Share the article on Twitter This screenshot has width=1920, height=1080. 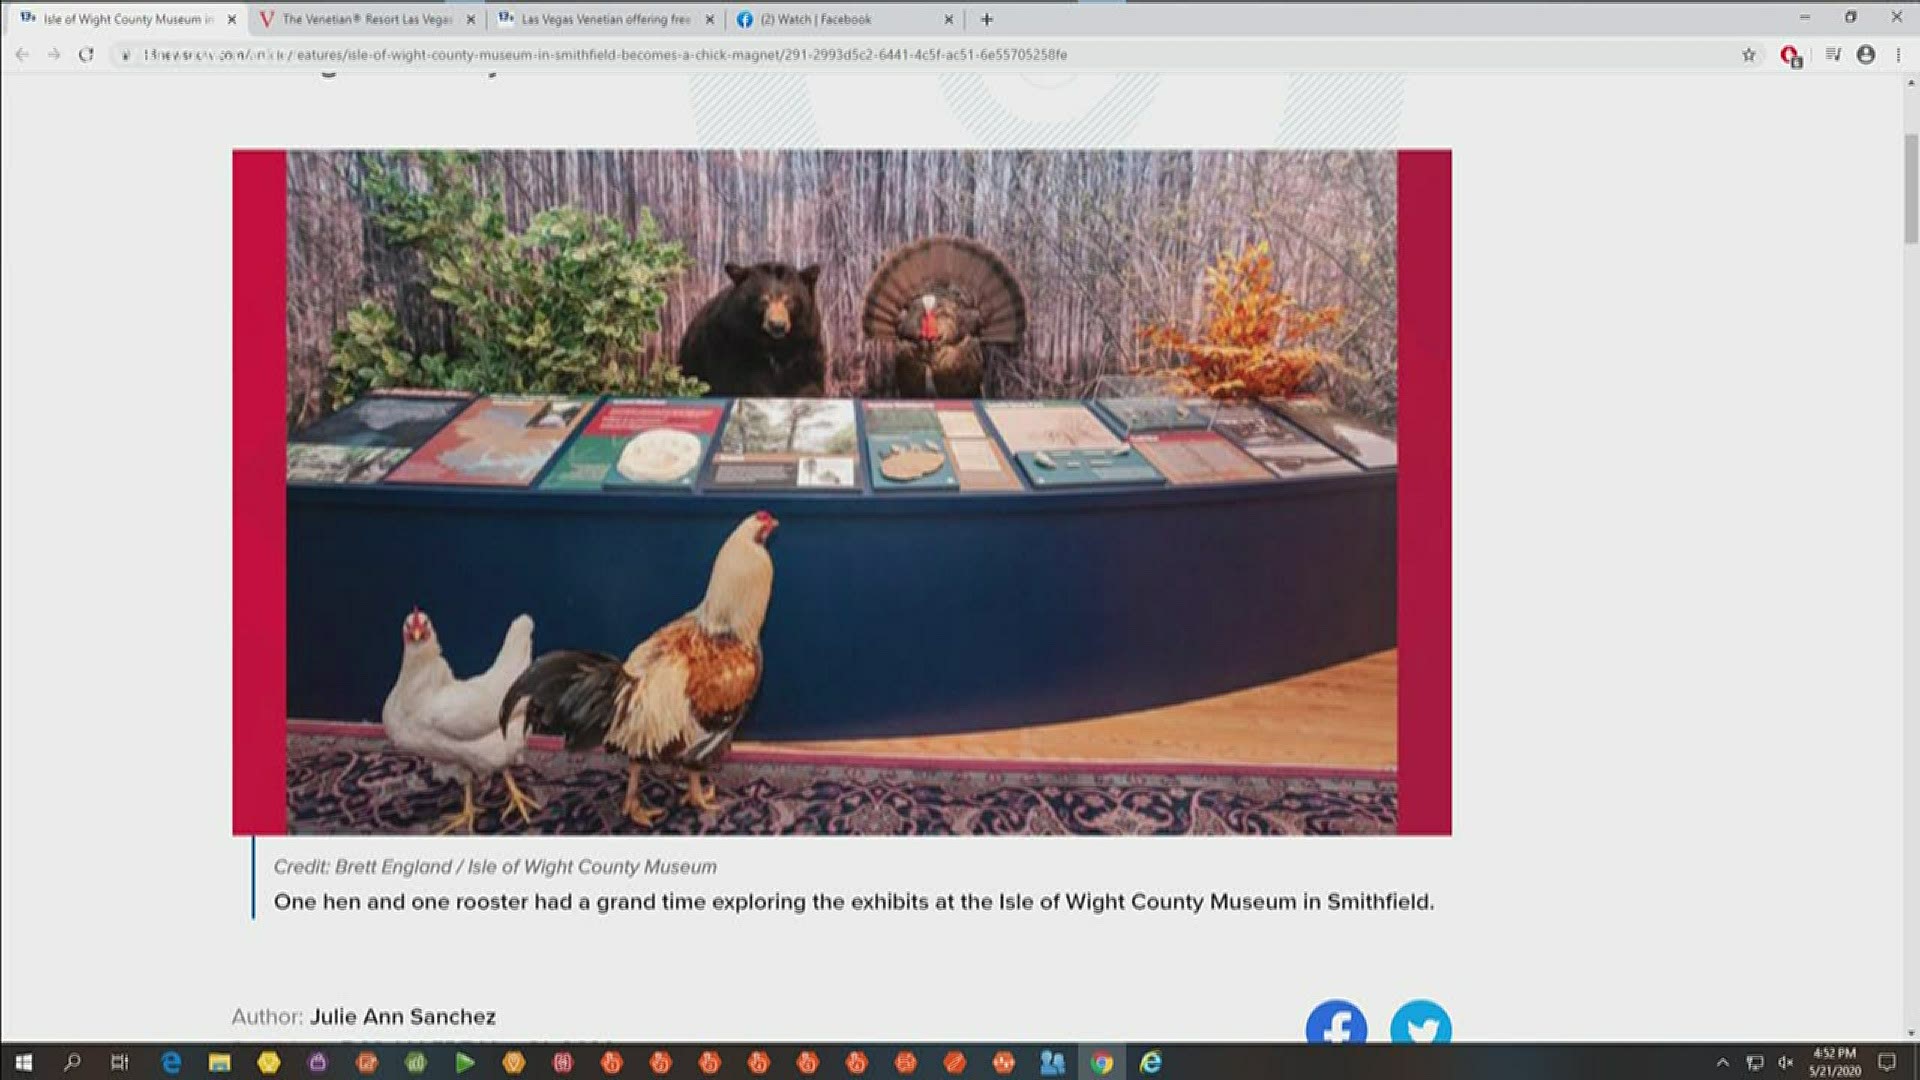[1421, 1022]
